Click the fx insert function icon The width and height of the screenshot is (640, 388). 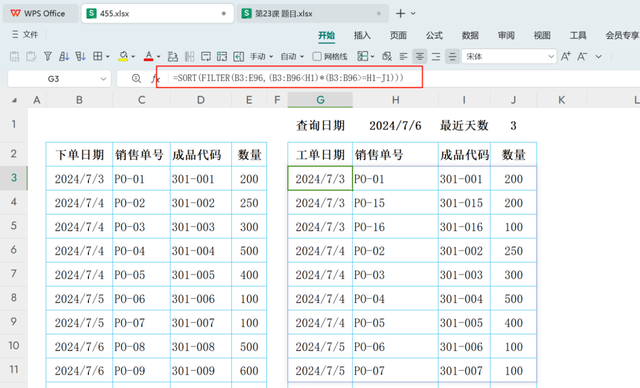155,79
